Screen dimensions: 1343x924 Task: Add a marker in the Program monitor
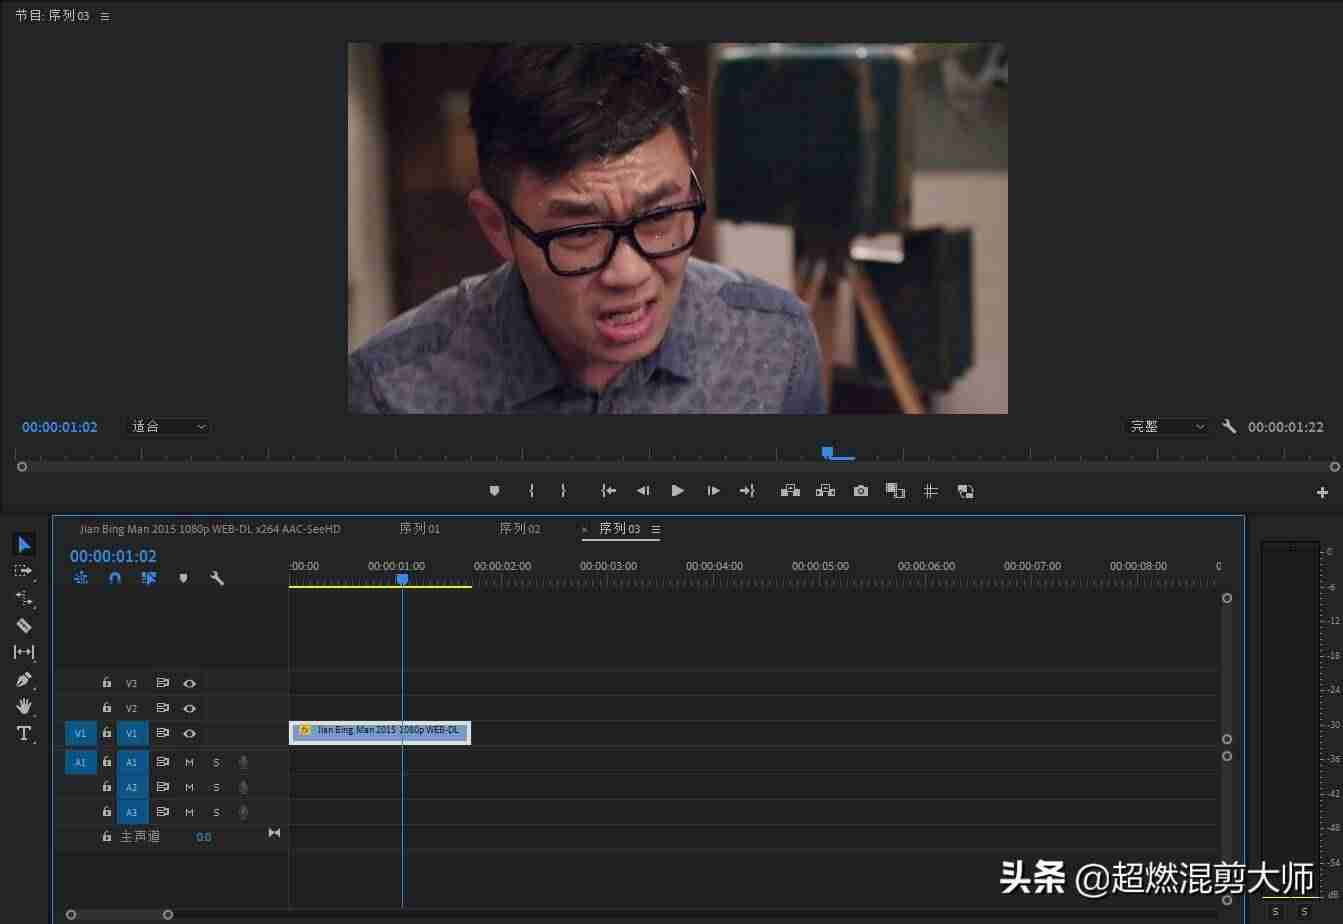tap(494, 491)
